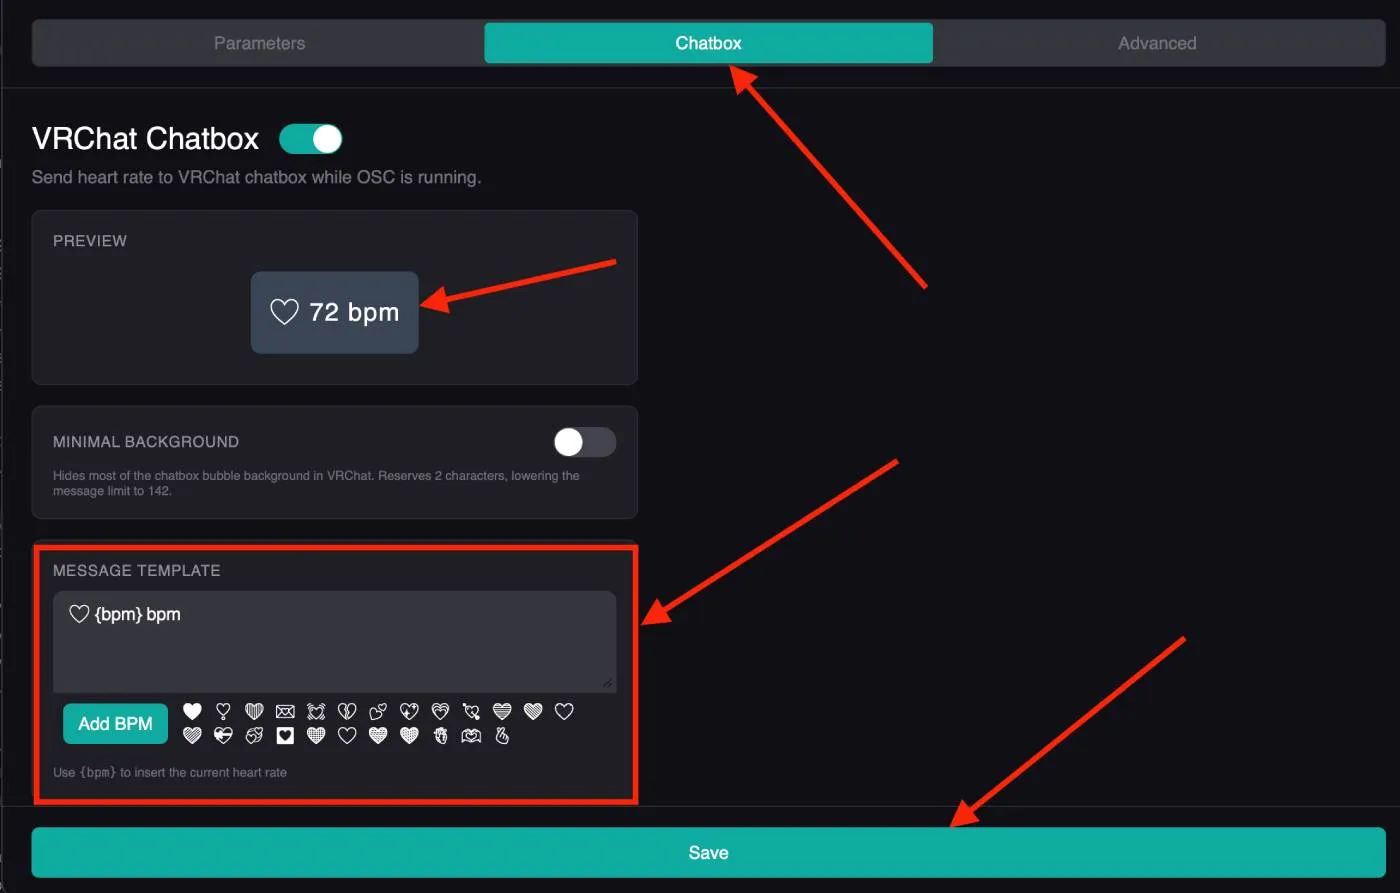Insert the heart in white square emoji
The width and height of the screenshot is (1400, 893).
click(x=285, y=736)
